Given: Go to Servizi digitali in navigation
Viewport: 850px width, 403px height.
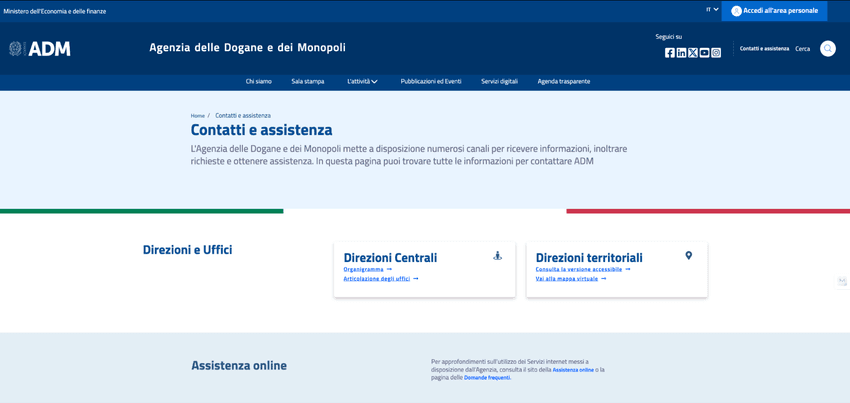Looking at the screenshot, I should 499,81.
